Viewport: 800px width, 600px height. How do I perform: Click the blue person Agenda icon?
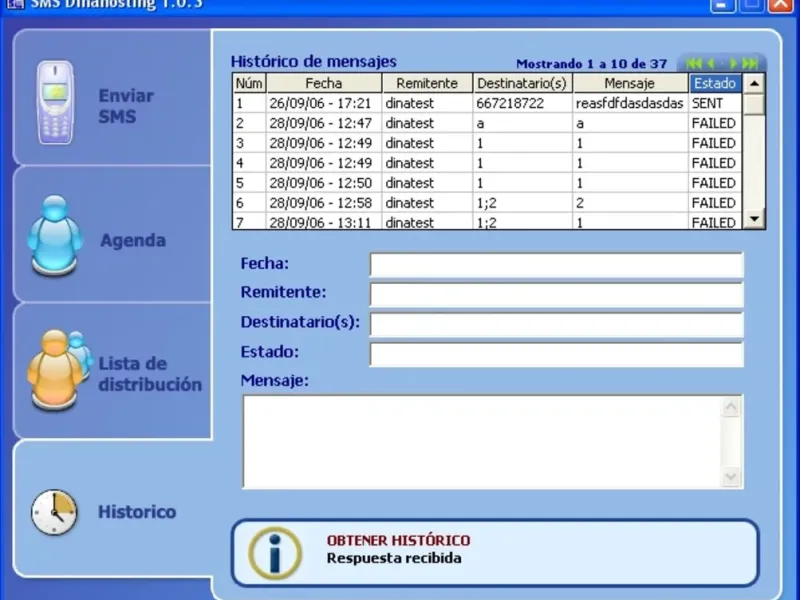pos(55,236)
